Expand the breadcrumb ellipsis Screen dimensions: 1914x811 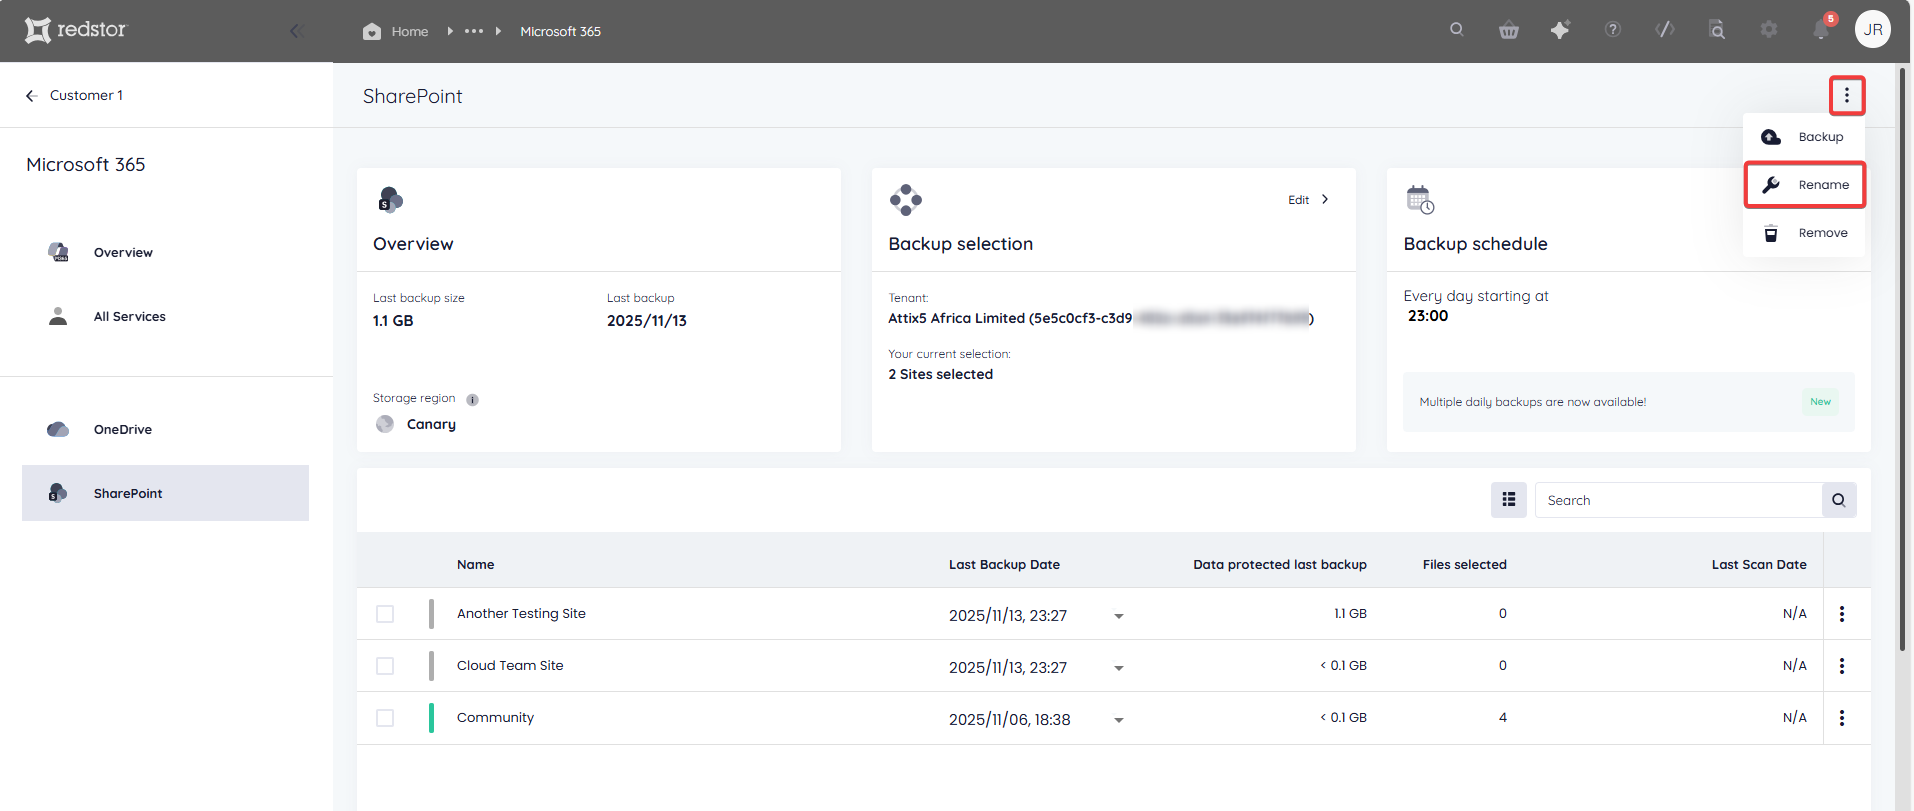pyautogui.click(x=474, y=31)
